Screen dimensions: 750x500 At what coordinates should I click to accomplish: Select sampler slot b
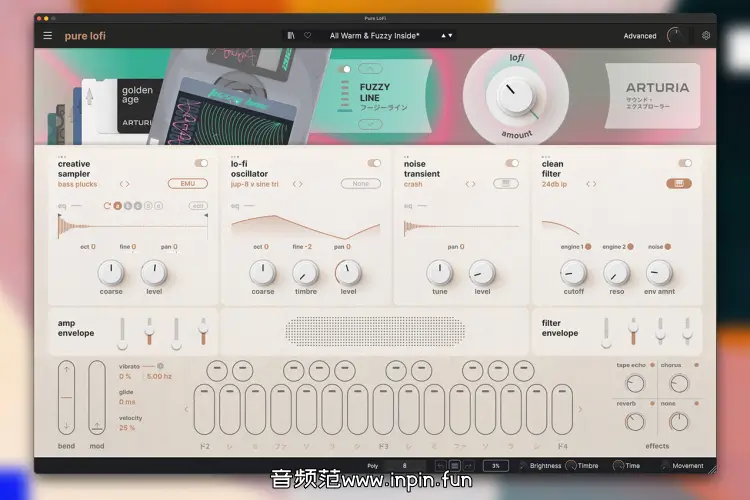click(x=128, y=206)
